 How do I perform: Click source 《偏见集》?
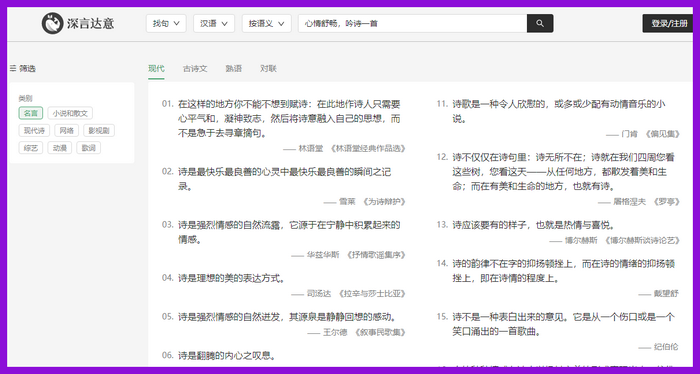(662, 133)
